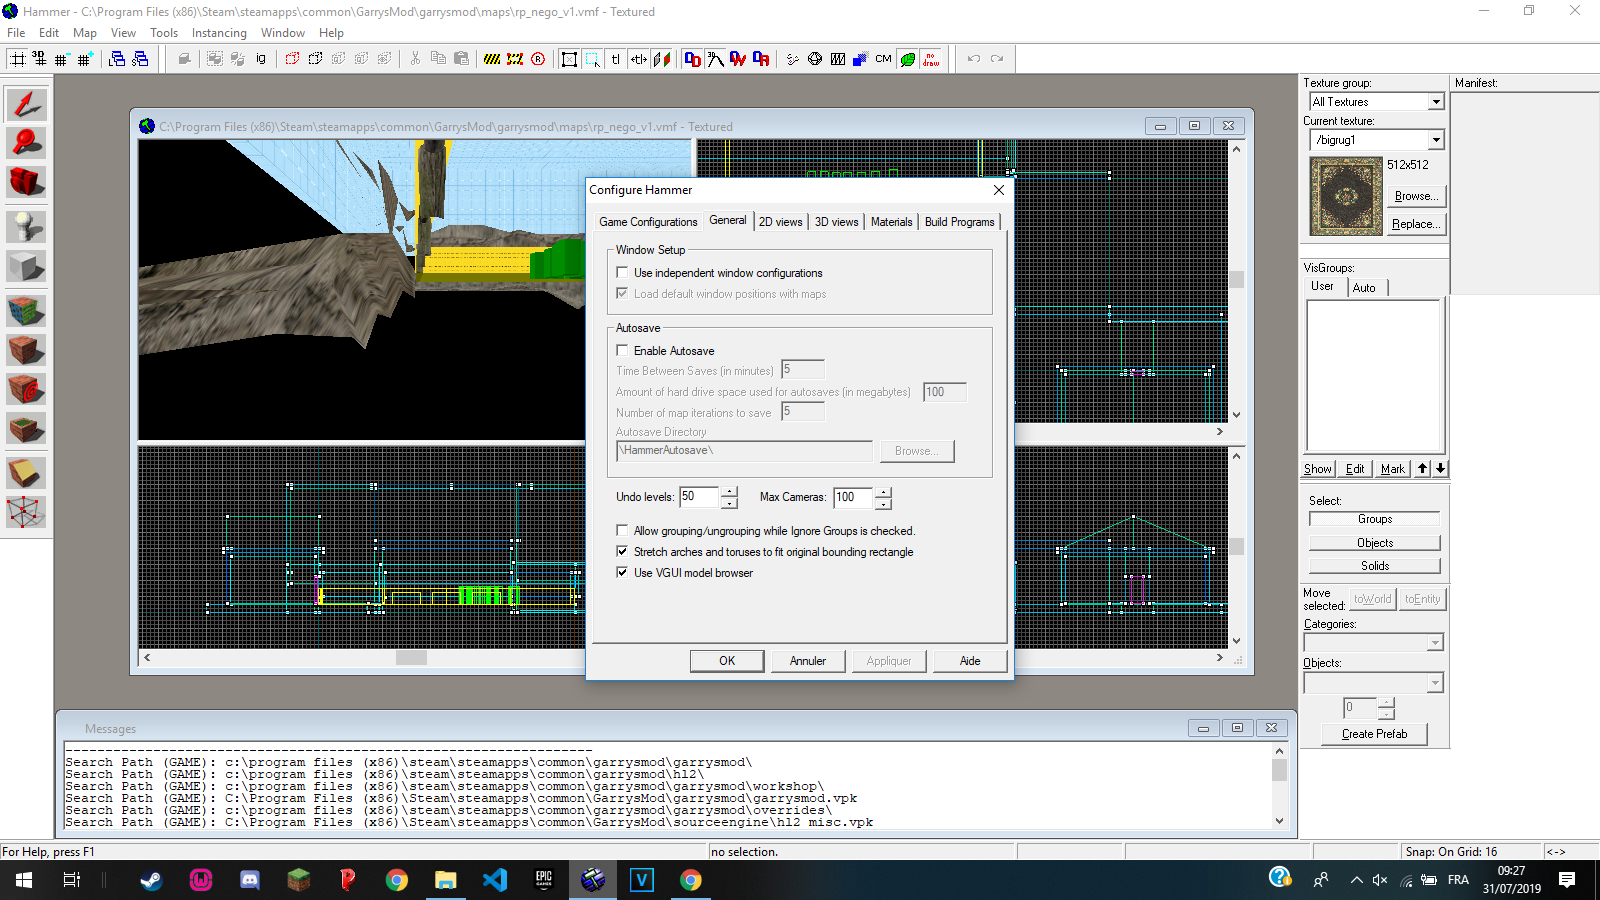Image resolution: width=1600 pixels, height=900 pixels.
Task: Open the Instancing menu
Action: click(x=219, y=33)
